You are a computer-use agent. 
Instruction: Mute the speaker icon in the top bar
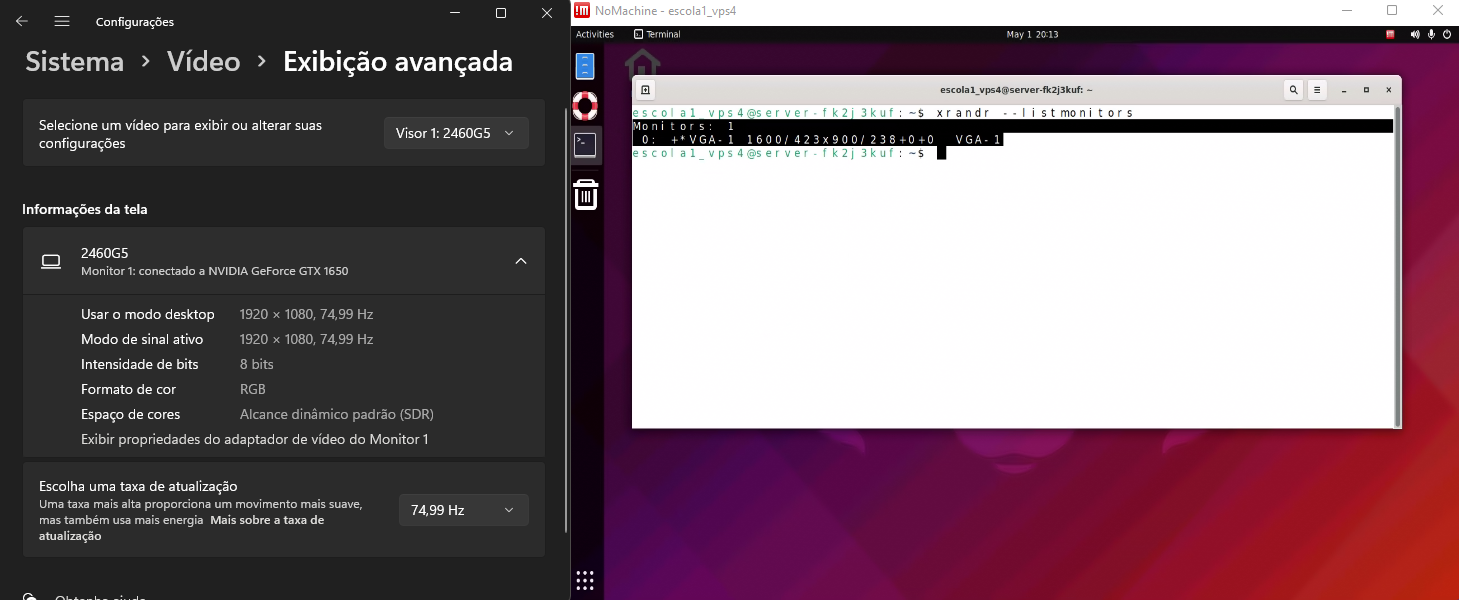(1414, 33)
